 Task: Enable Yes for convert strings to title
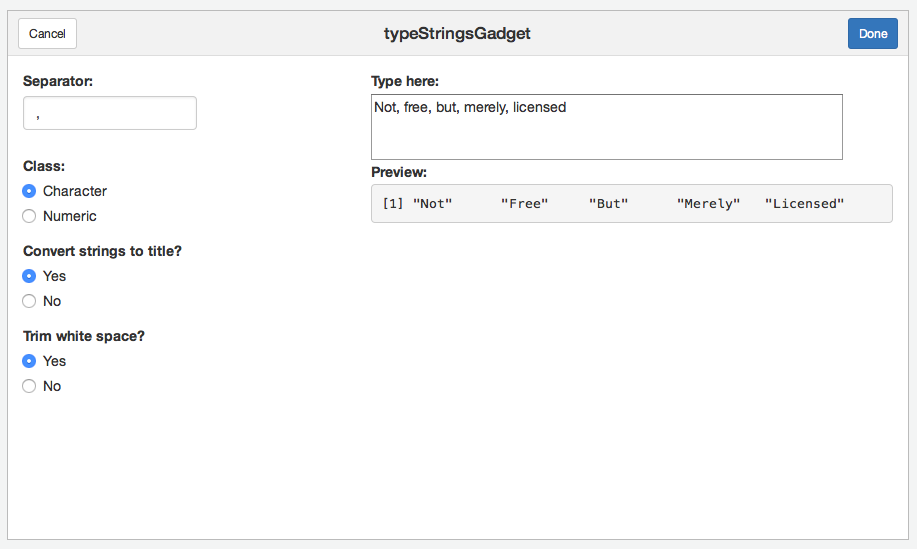click(x=29, y=276)
